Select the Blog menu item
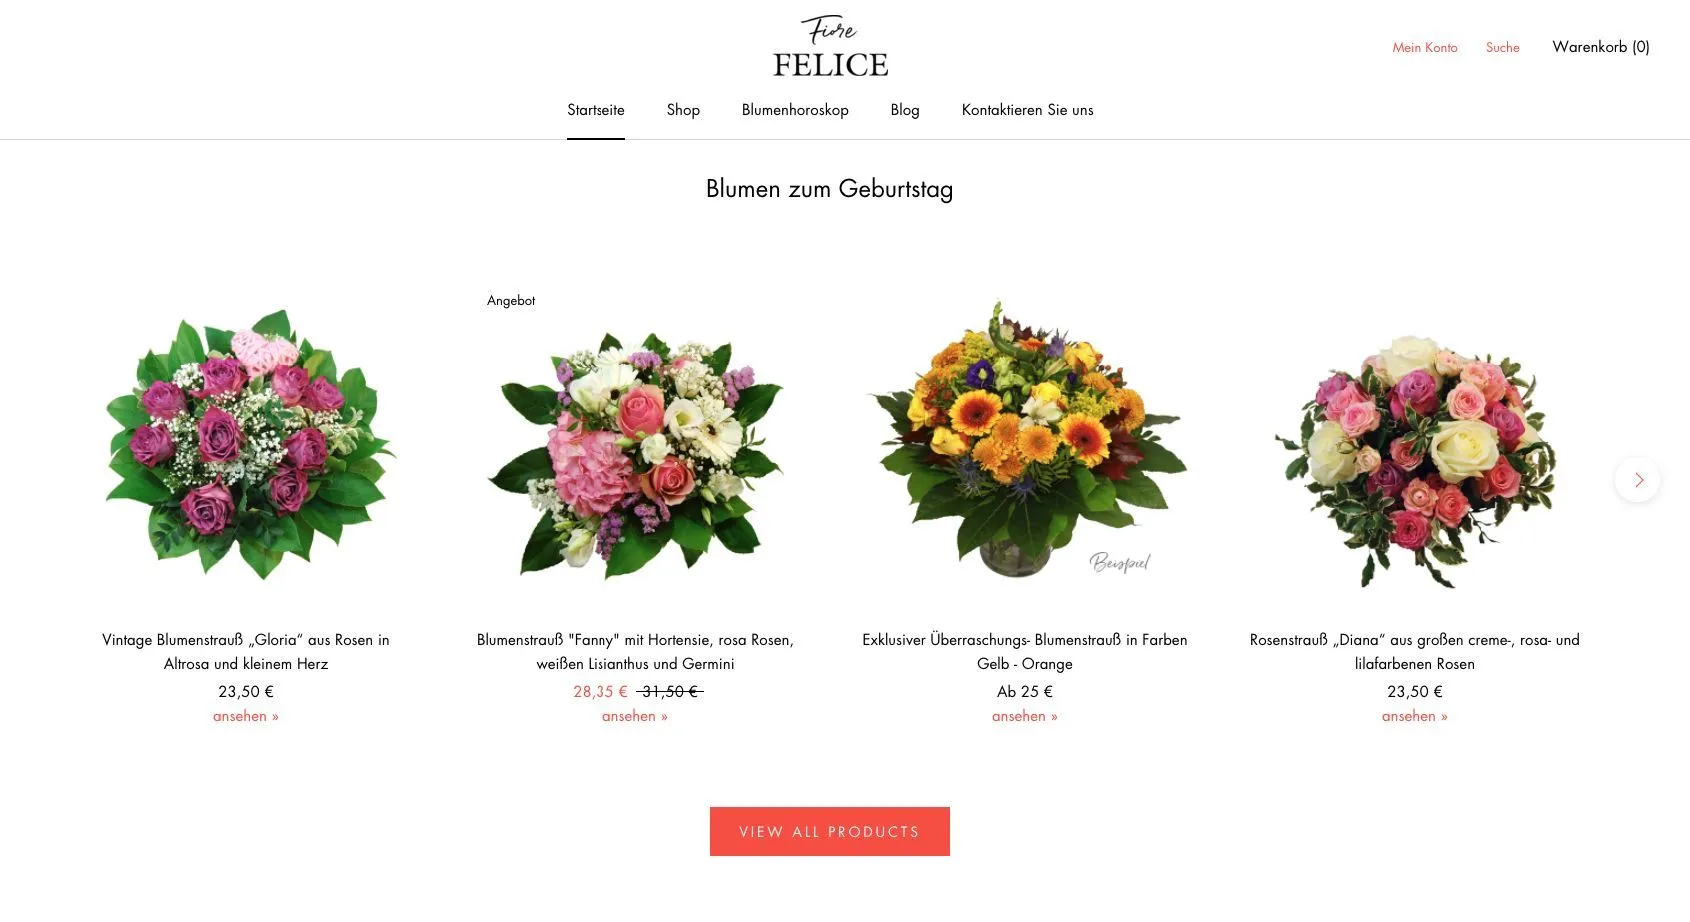 (904, 110)
